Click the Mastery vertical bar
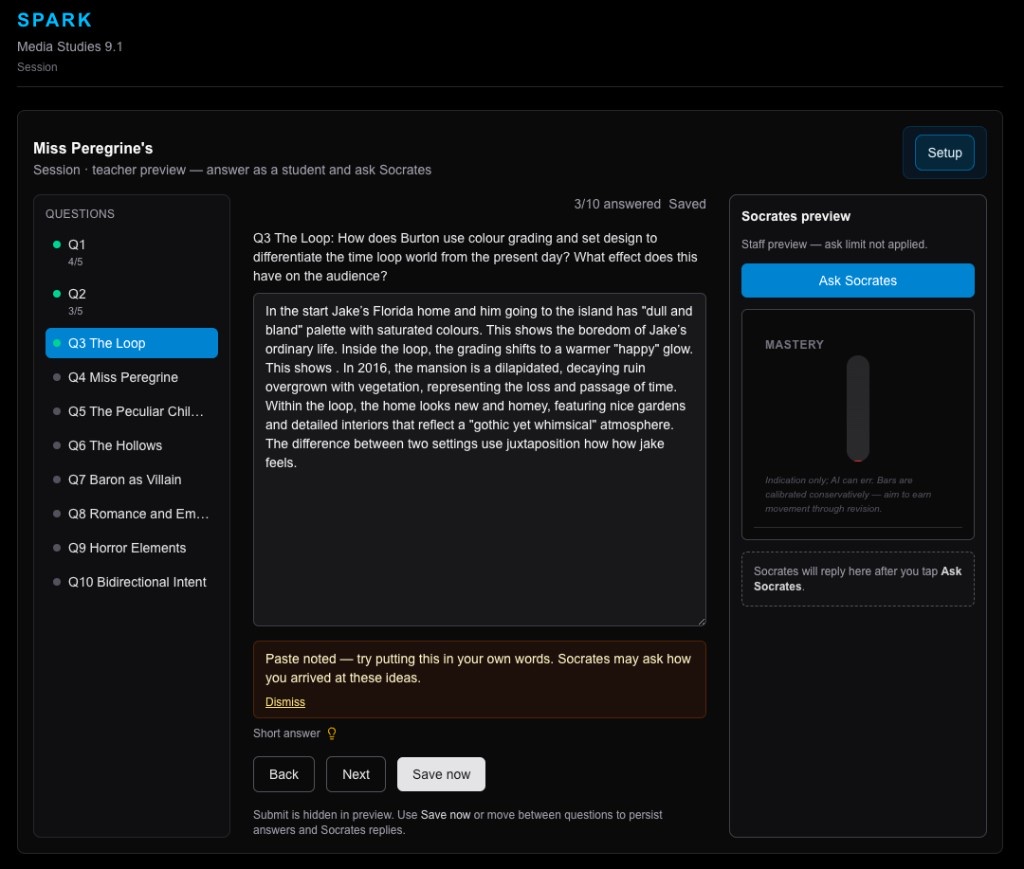1024x869 pixels. [857, 409]
